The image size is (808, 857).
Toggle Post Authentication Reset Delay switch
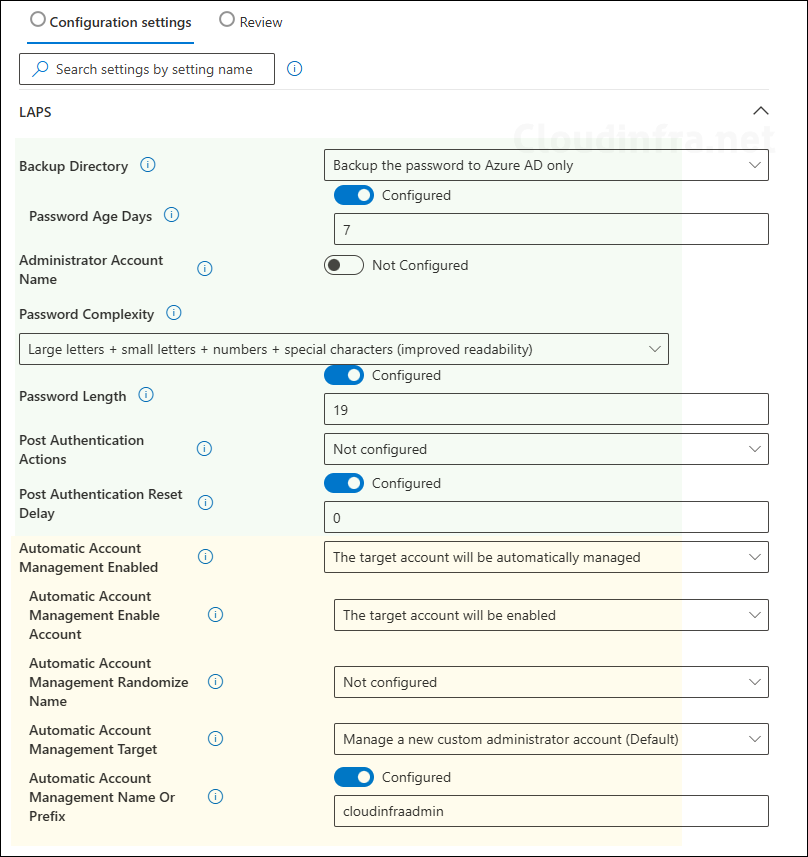tap(344, 483)
